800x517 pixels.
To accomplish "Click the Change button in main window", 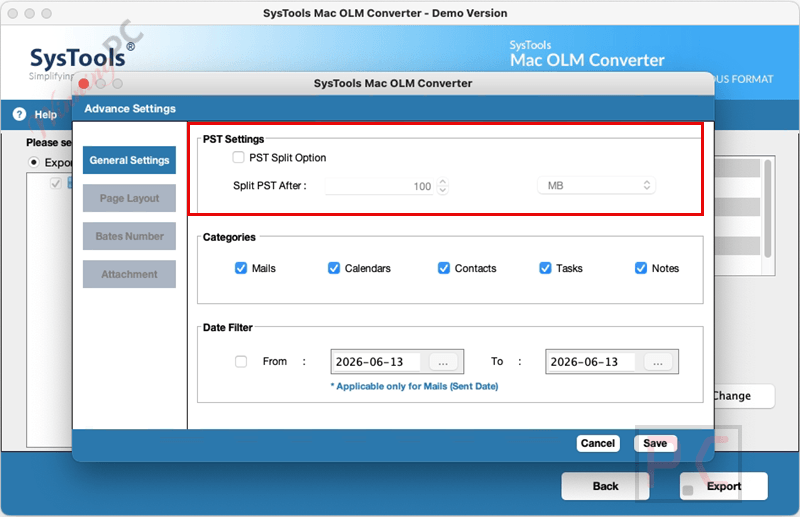I will point(744,396).
